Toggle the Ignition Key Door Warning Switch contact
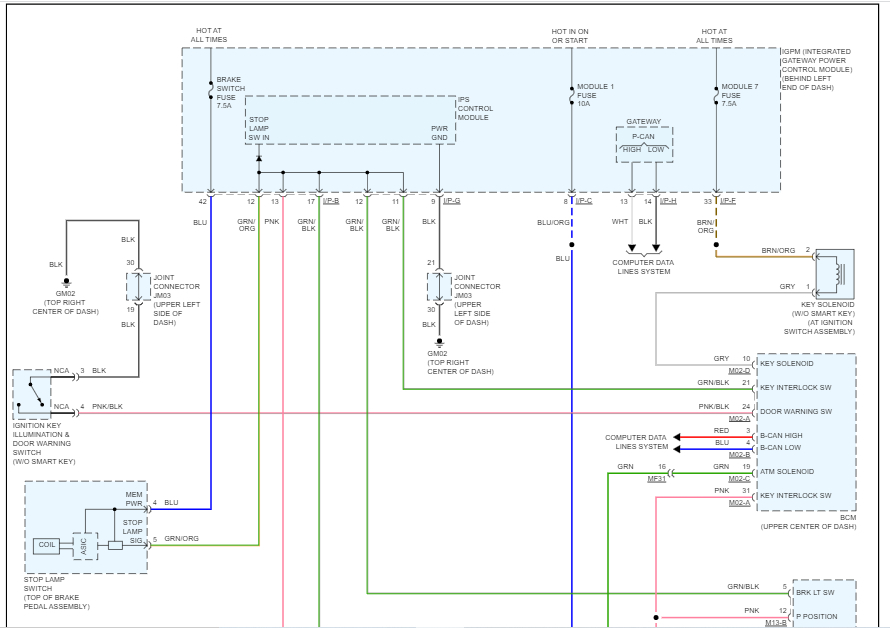This screenshot has width=890, height=628. [36, 393]
